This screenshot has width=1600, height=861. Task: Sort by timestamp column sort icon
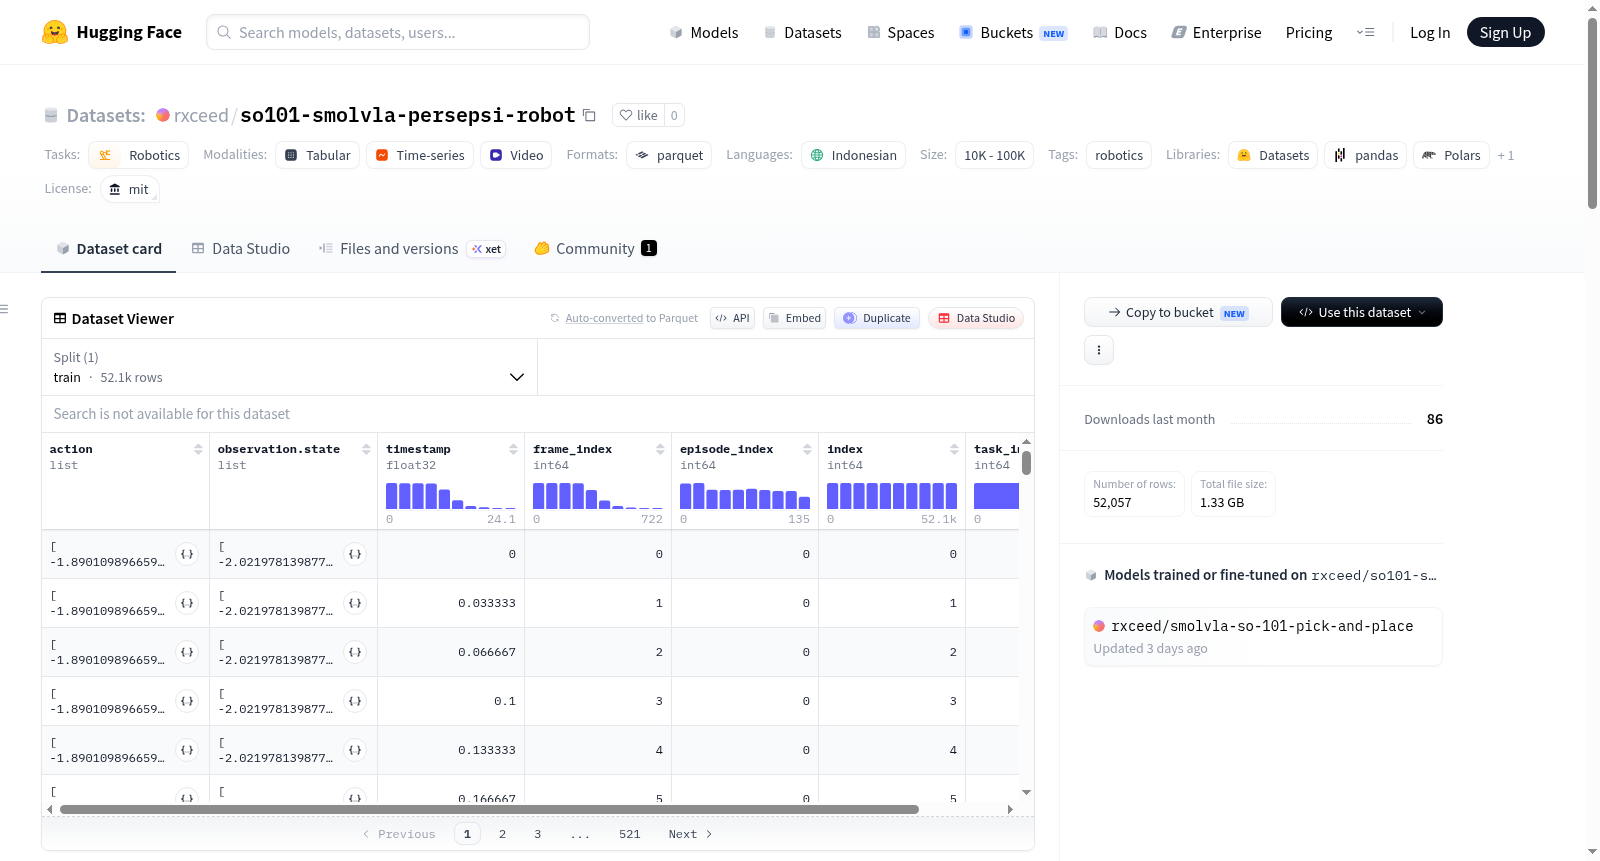[x=513, y=449]
